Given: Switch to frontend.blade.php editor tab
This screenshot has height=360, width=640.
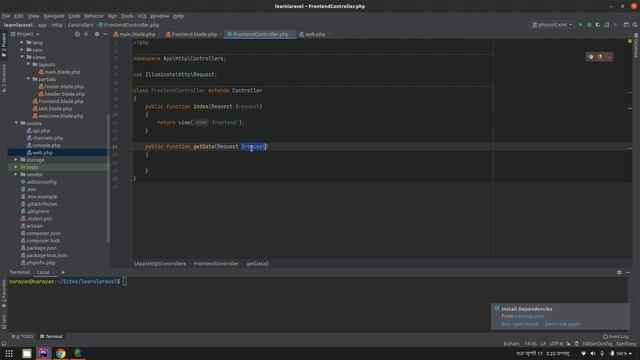Looking at the screenshot, I should point(193,35).
